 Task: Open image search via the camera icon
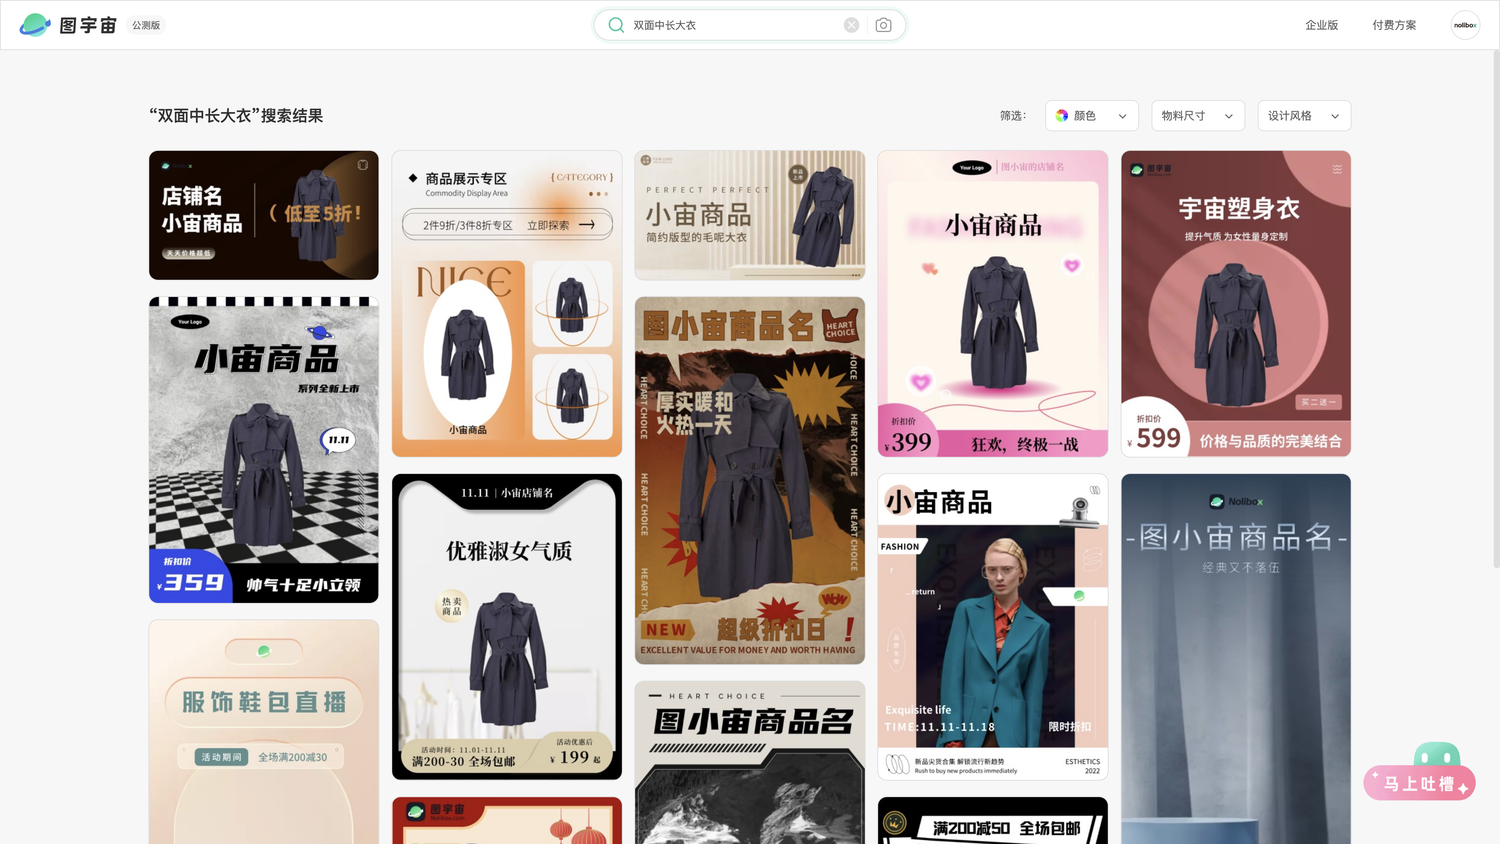coord(883,25)
